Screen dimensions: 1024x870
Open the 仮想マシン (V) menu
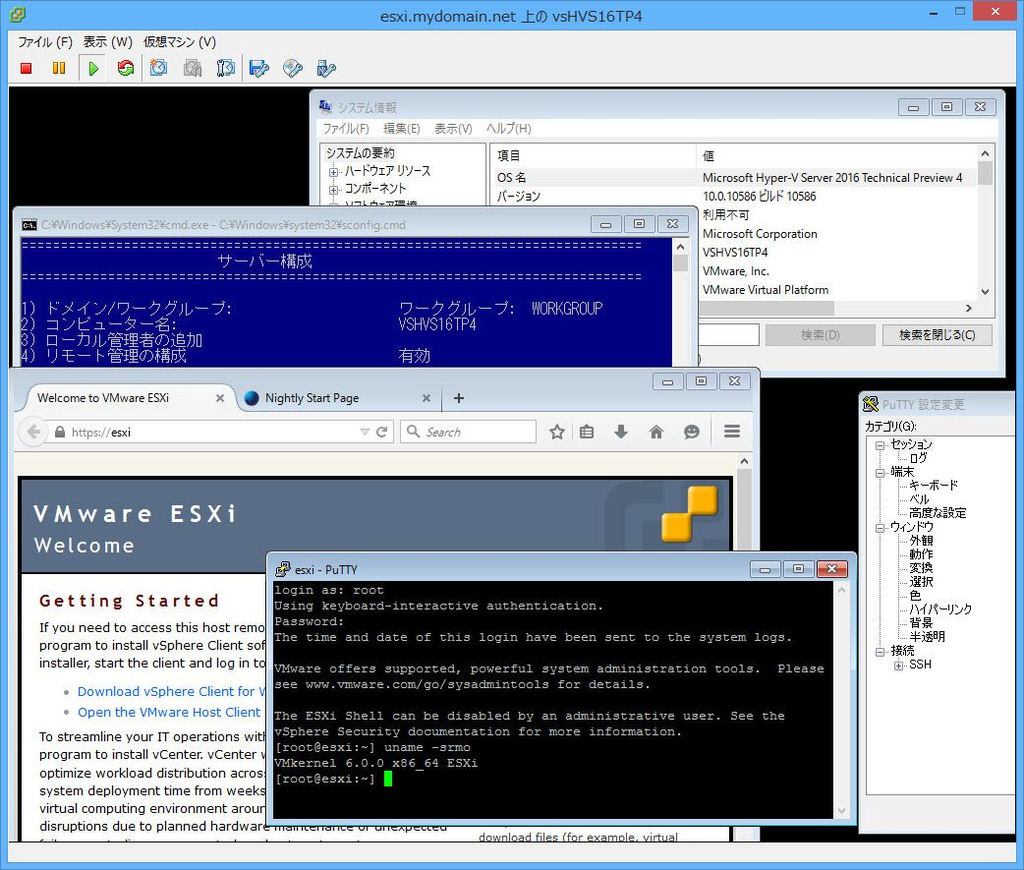(x=180, y=42)
